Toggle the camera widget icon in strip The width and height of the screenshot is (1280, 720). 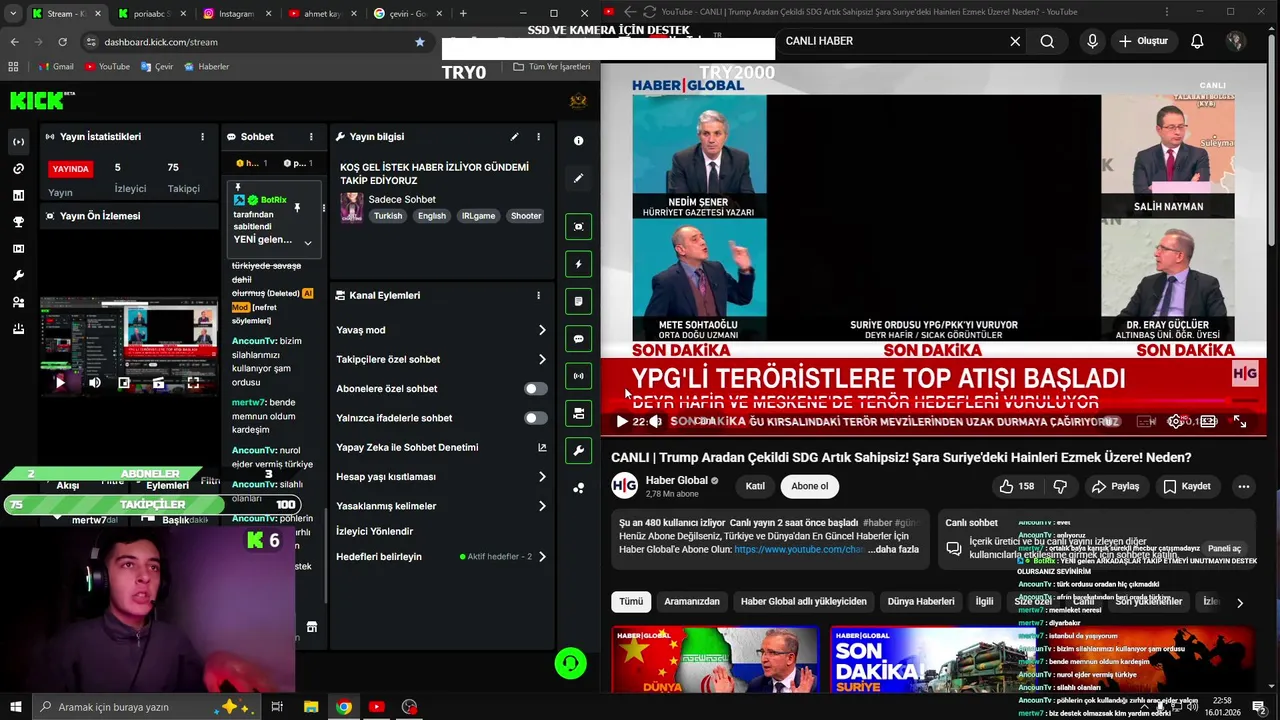[x=578, y=414]
